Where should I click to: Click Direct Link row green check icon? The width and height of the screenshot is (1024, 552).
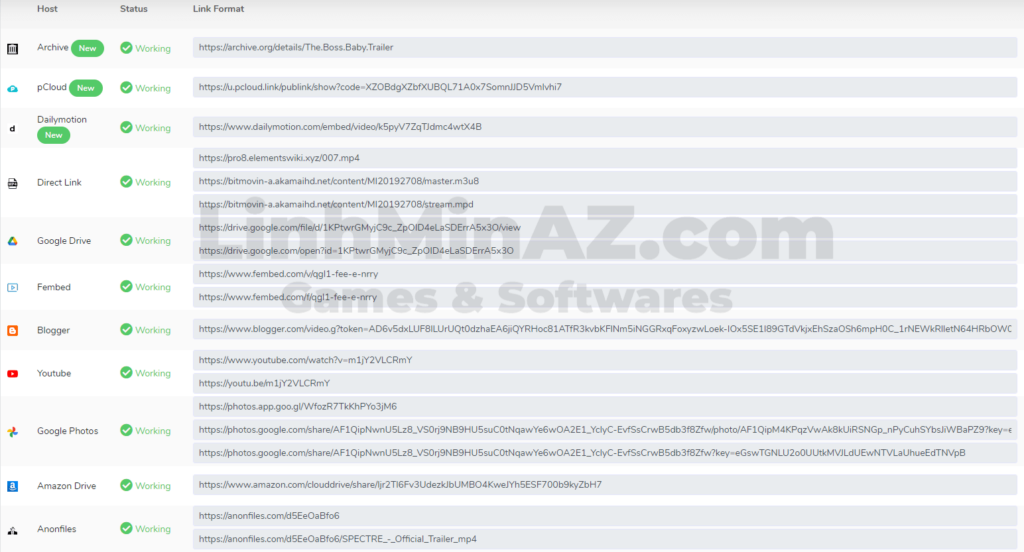(x=126, y=182)
